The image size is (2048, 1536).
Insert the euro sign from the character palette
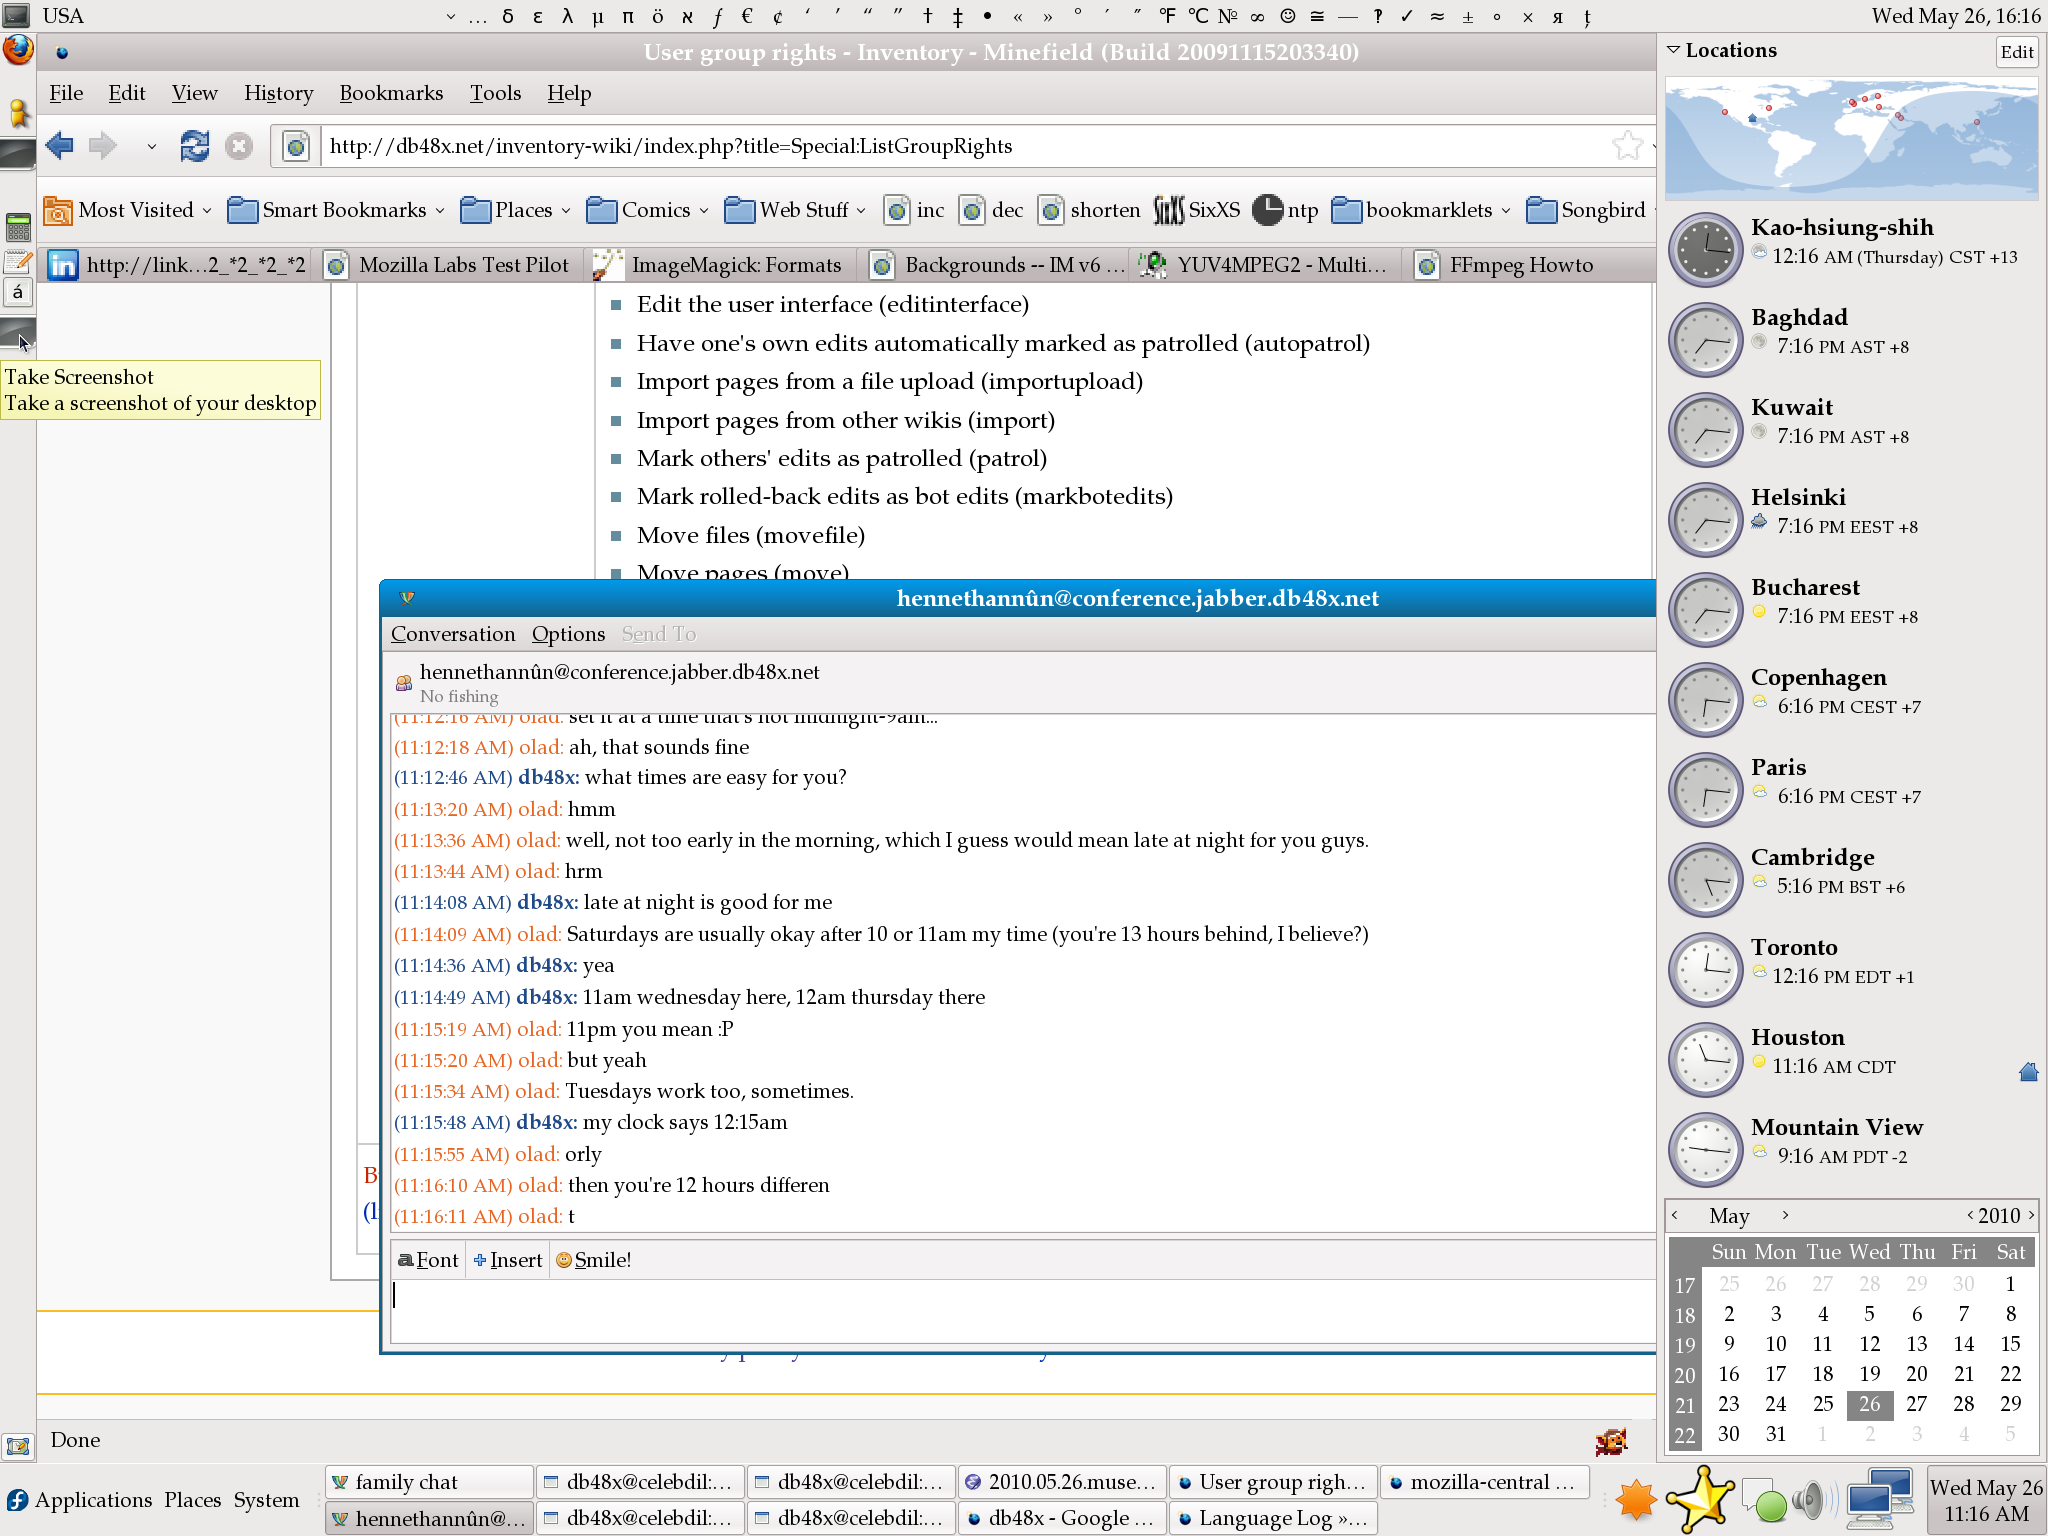point(746,16)
